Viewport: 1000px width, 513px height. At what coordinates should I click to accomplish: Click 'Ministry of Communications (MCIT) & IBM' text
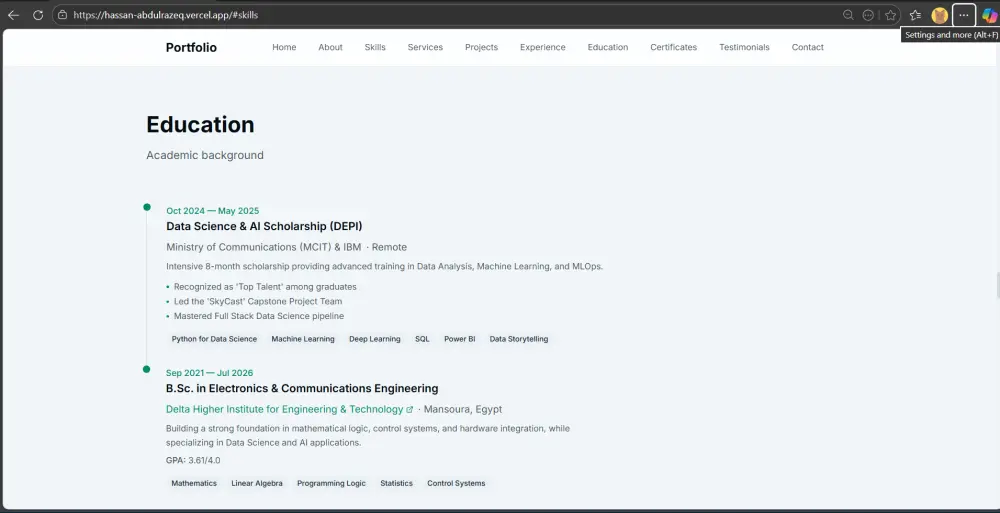click(x=263, y=247)
